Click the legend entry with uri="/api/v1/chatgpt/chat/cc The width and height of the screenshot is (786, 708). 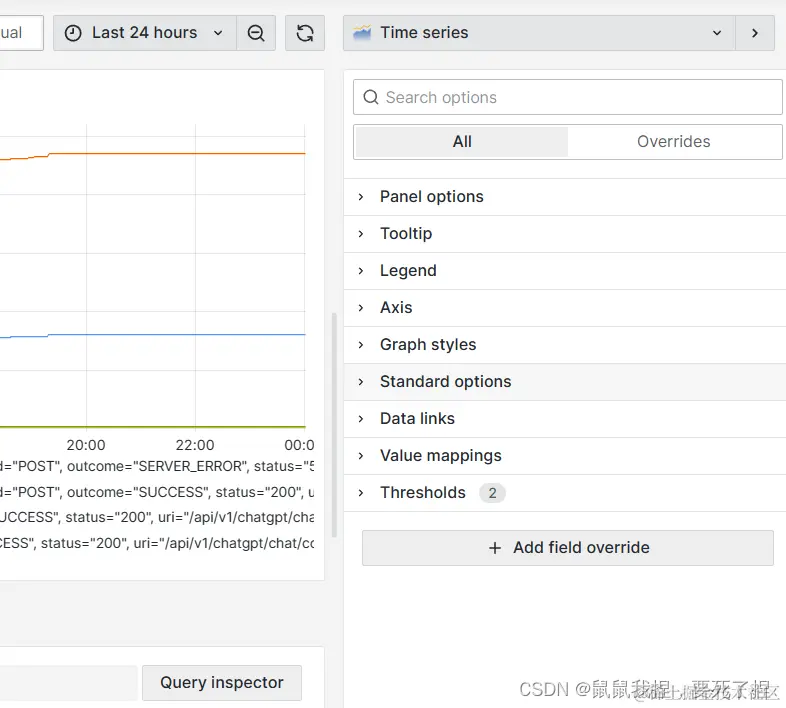(x=157, y=544)
